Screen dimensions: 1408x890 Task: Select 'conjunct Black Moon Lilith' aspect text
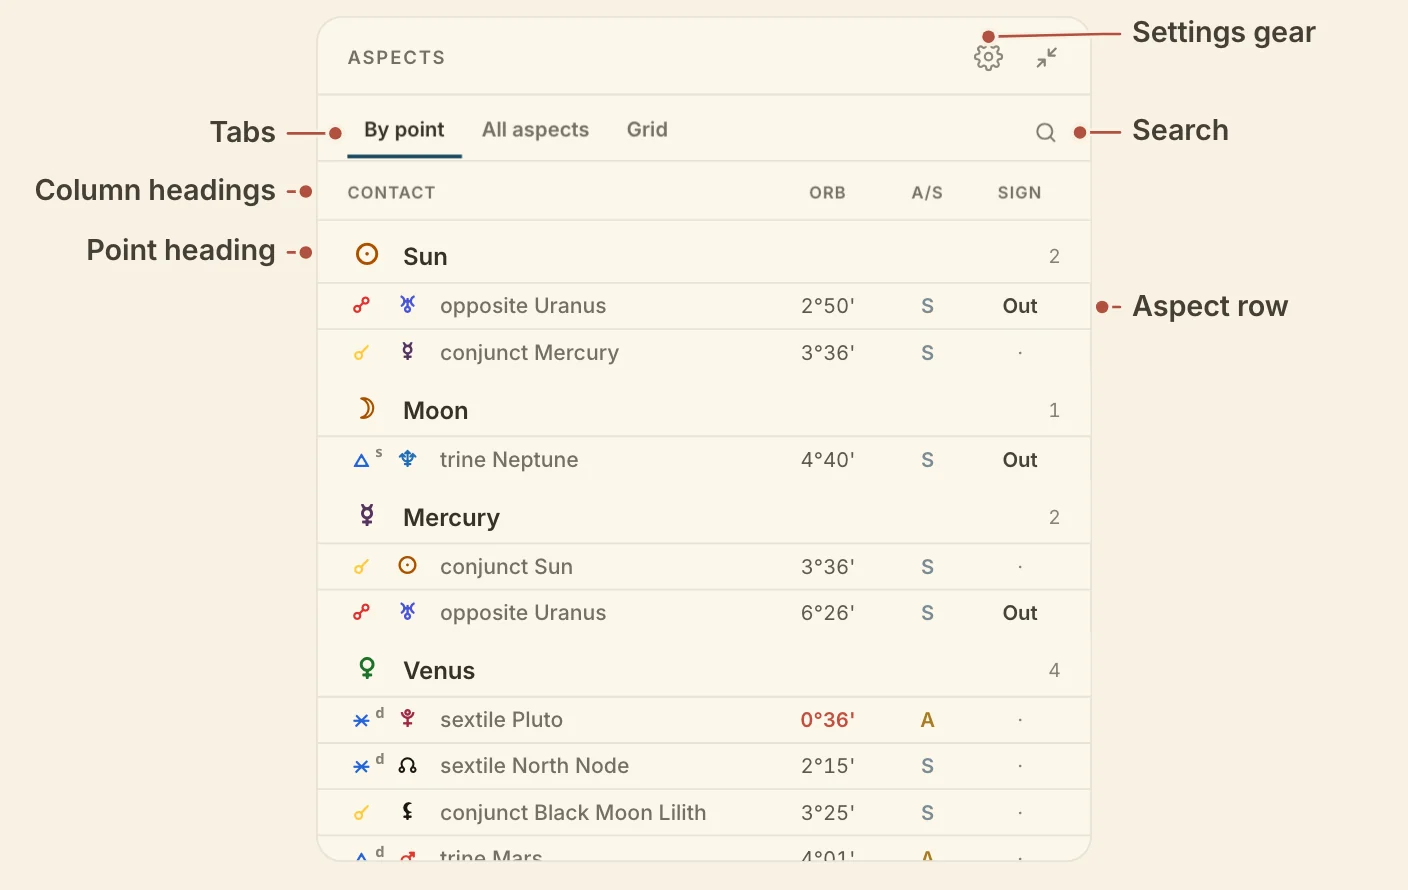(x=573, y=813)
